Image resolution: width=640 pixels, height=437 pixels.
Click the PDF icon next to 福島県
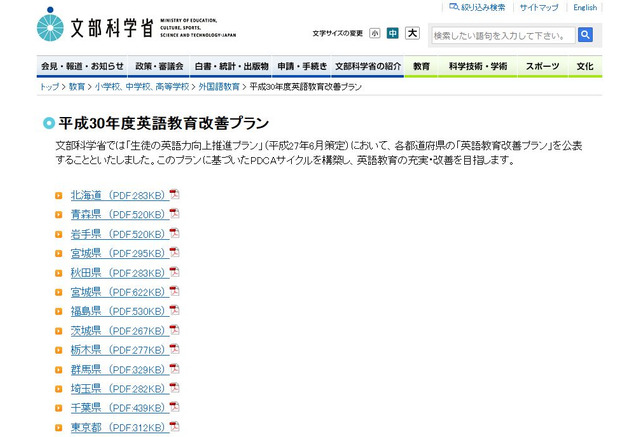(175, 310)
